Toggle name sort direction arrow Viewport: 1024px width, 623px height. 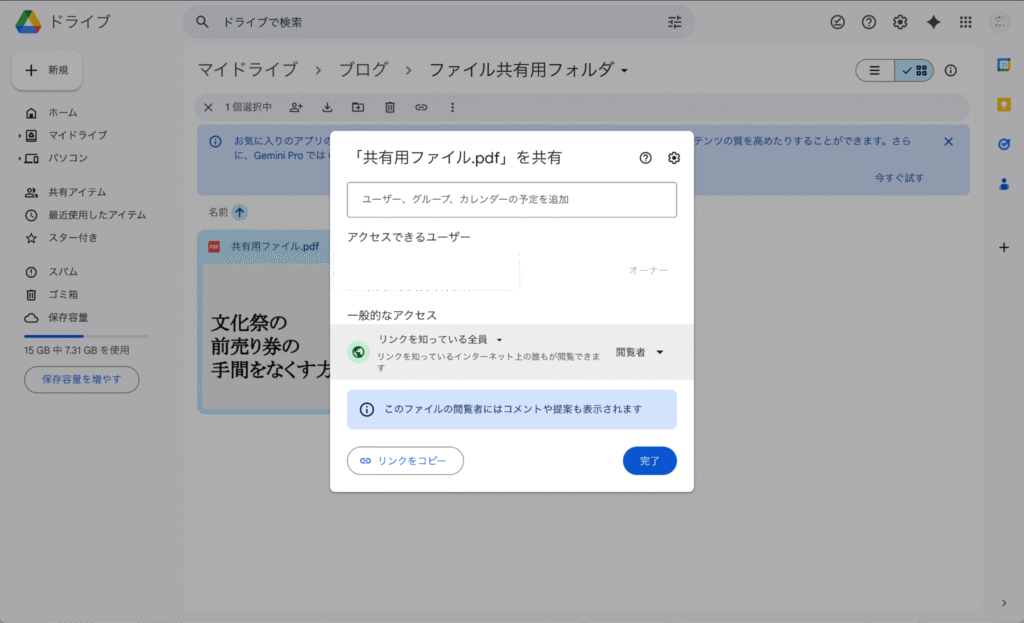240,212
